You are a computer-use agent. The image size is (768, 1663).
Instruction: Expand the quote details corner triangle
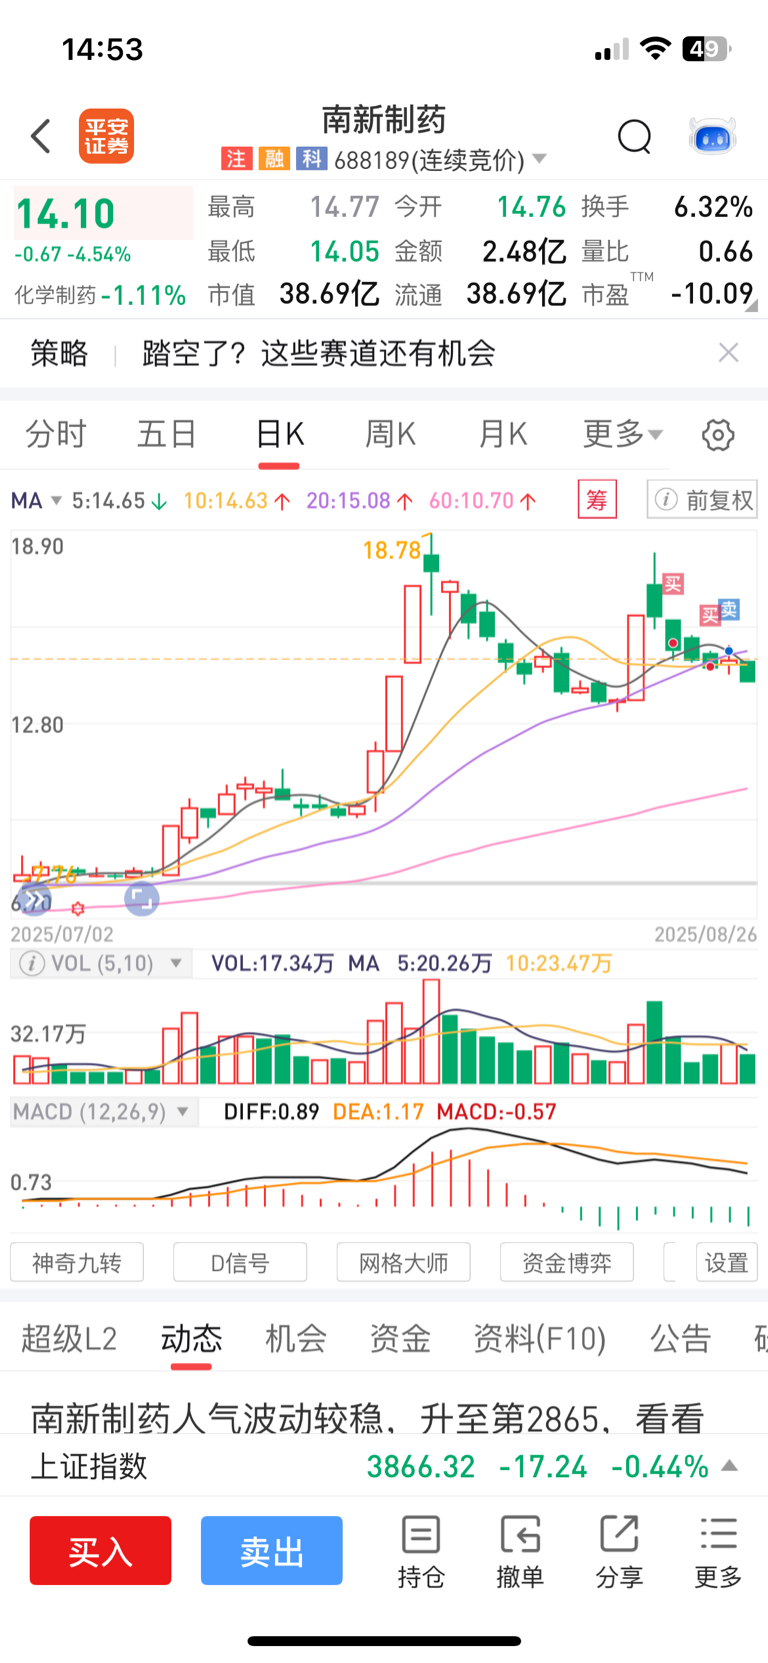[750, 306]
